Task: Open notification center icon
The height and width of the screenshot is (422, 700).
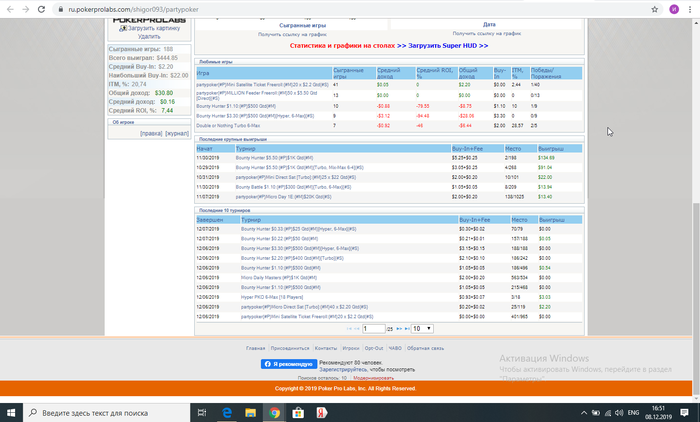Action: coord(684,413)
